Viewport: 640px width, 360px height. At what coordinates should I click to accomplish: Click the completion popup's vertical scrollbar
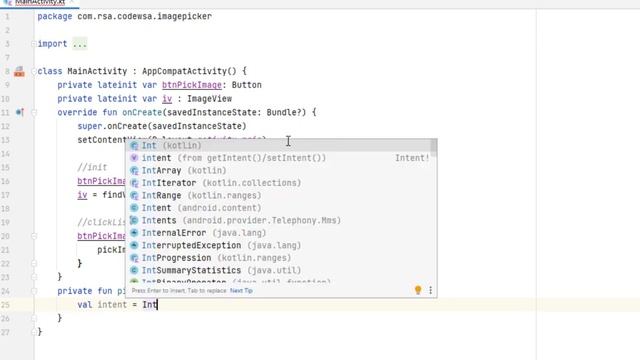click(x=433, y=148)
